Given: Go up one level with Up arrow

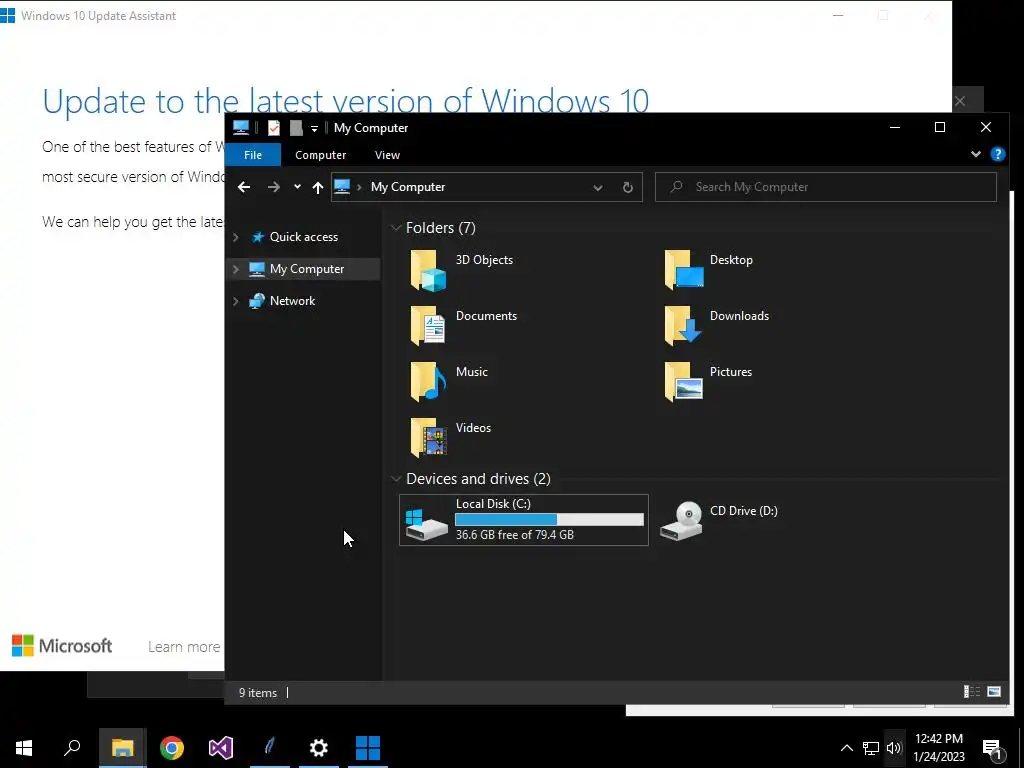Looking at the screenshot, I should [318, 187].
